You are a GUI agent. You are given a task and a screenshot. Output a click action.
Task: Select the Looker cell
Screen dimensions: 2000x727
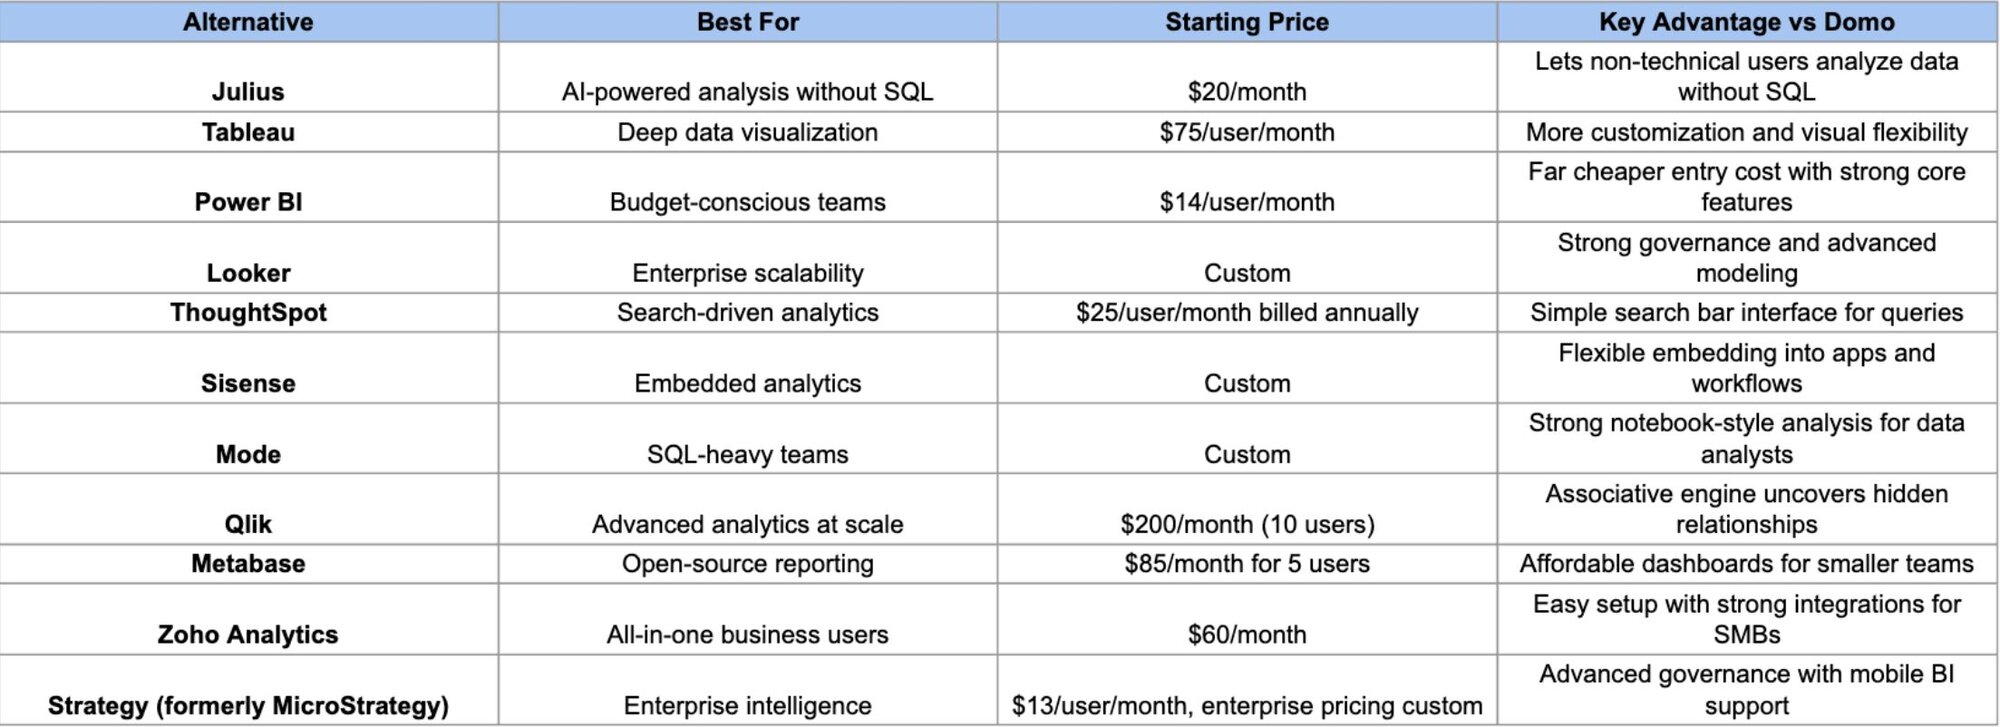coord(248,258)
